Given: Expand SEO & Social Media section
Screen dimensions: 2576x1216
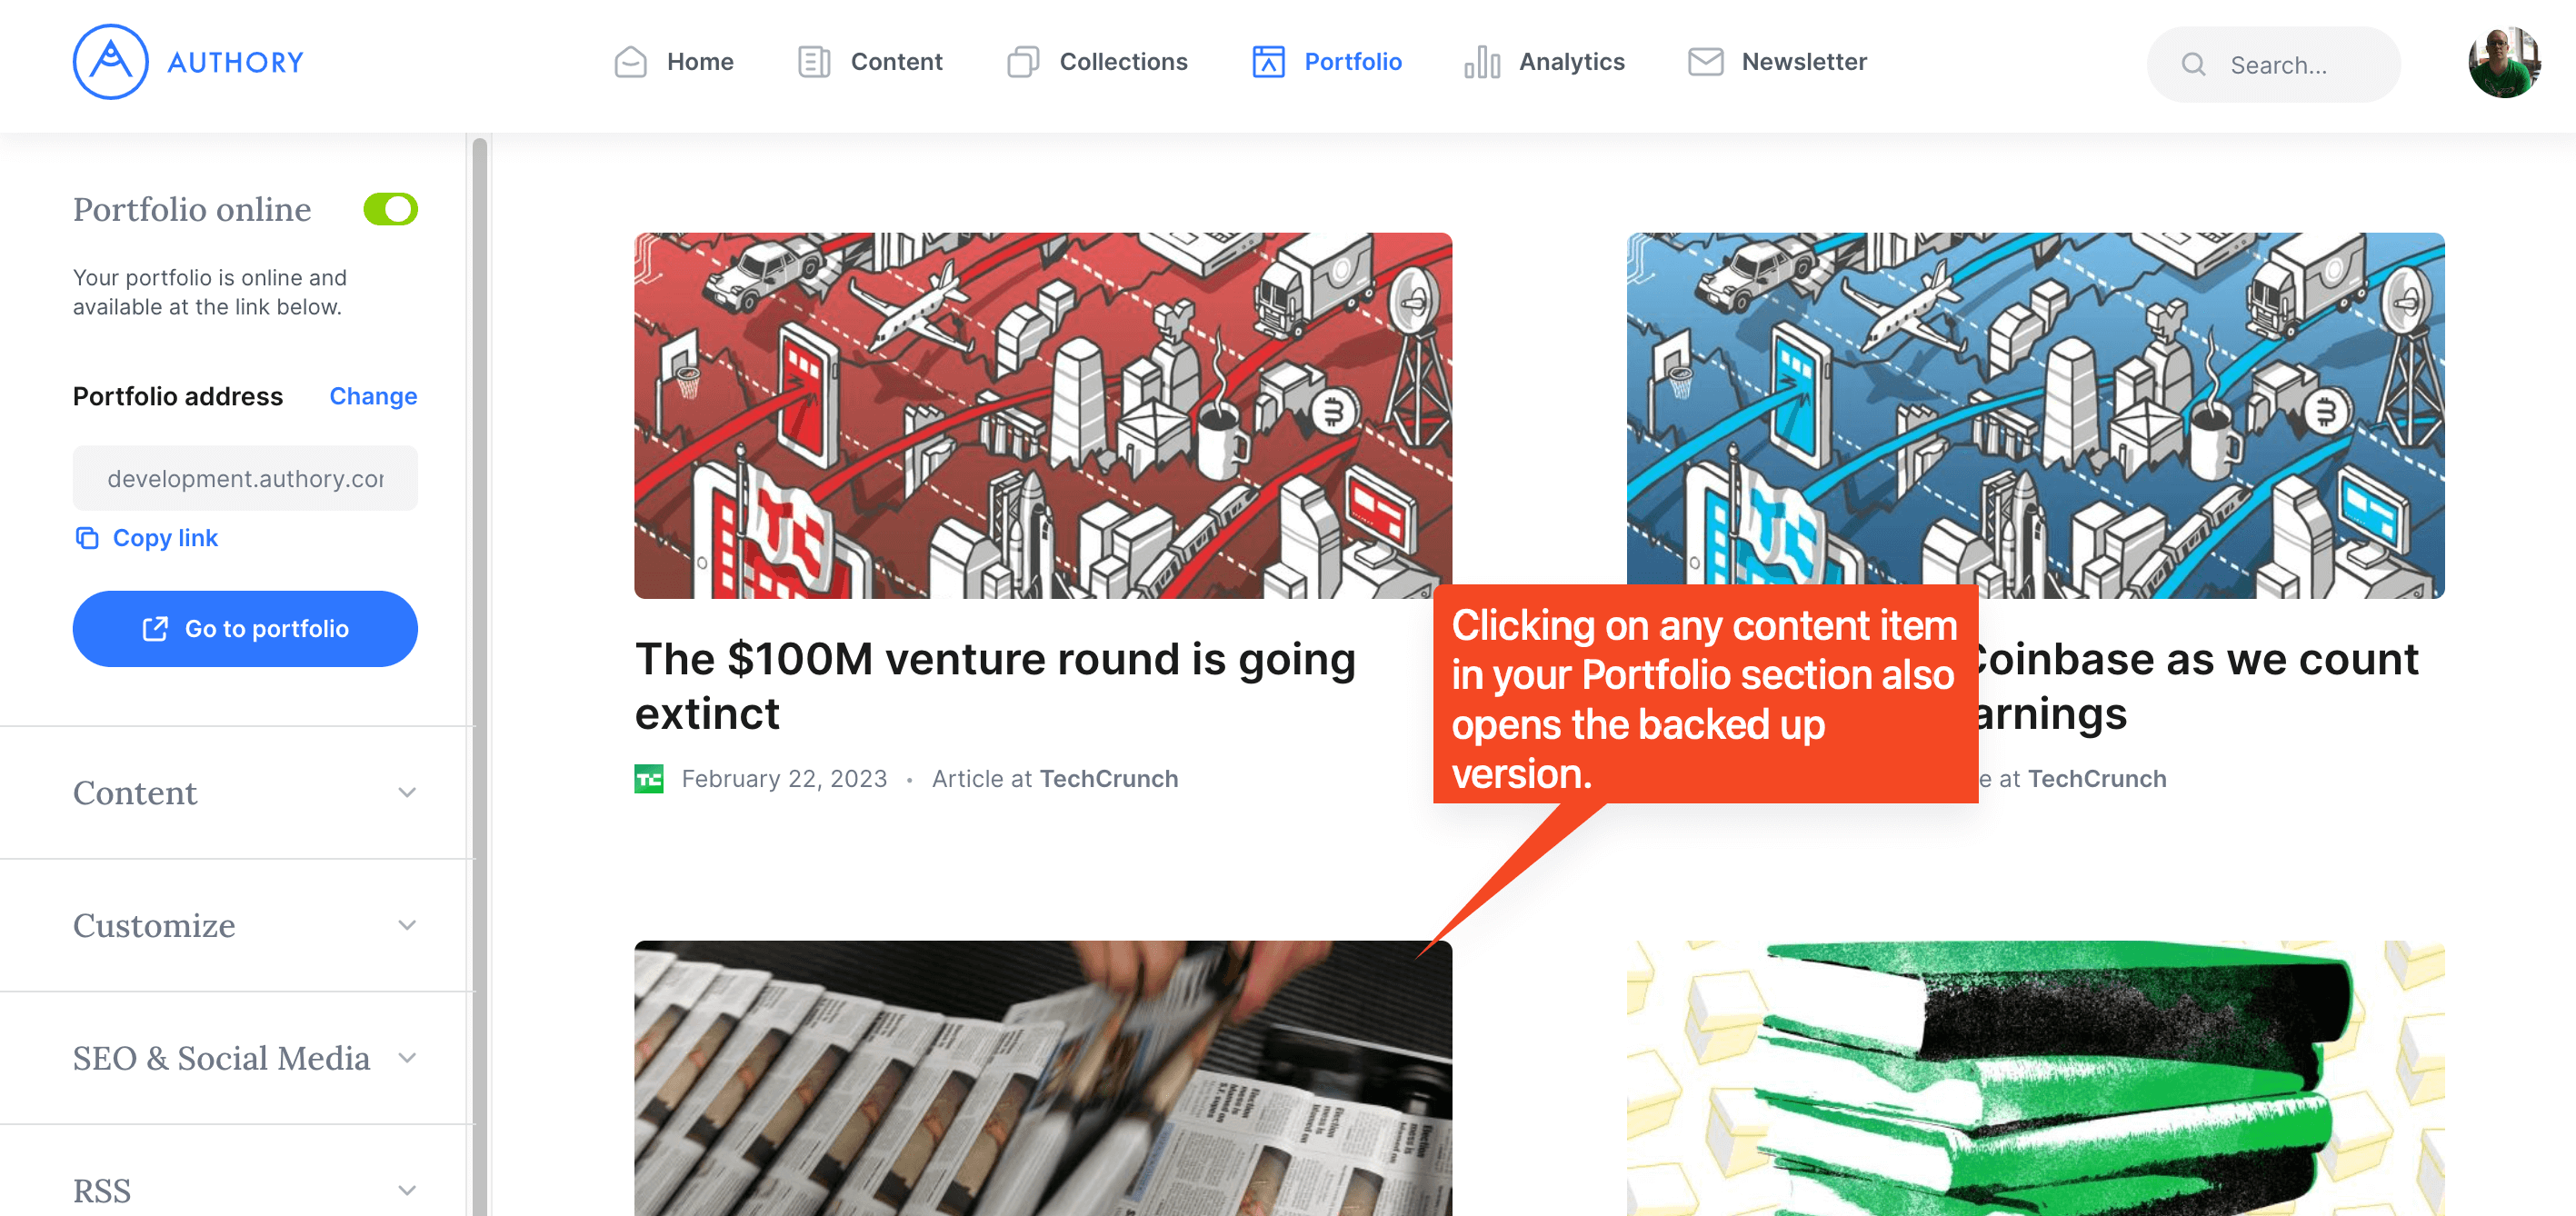Looking at the screenshot, I should coord(245,1058).
